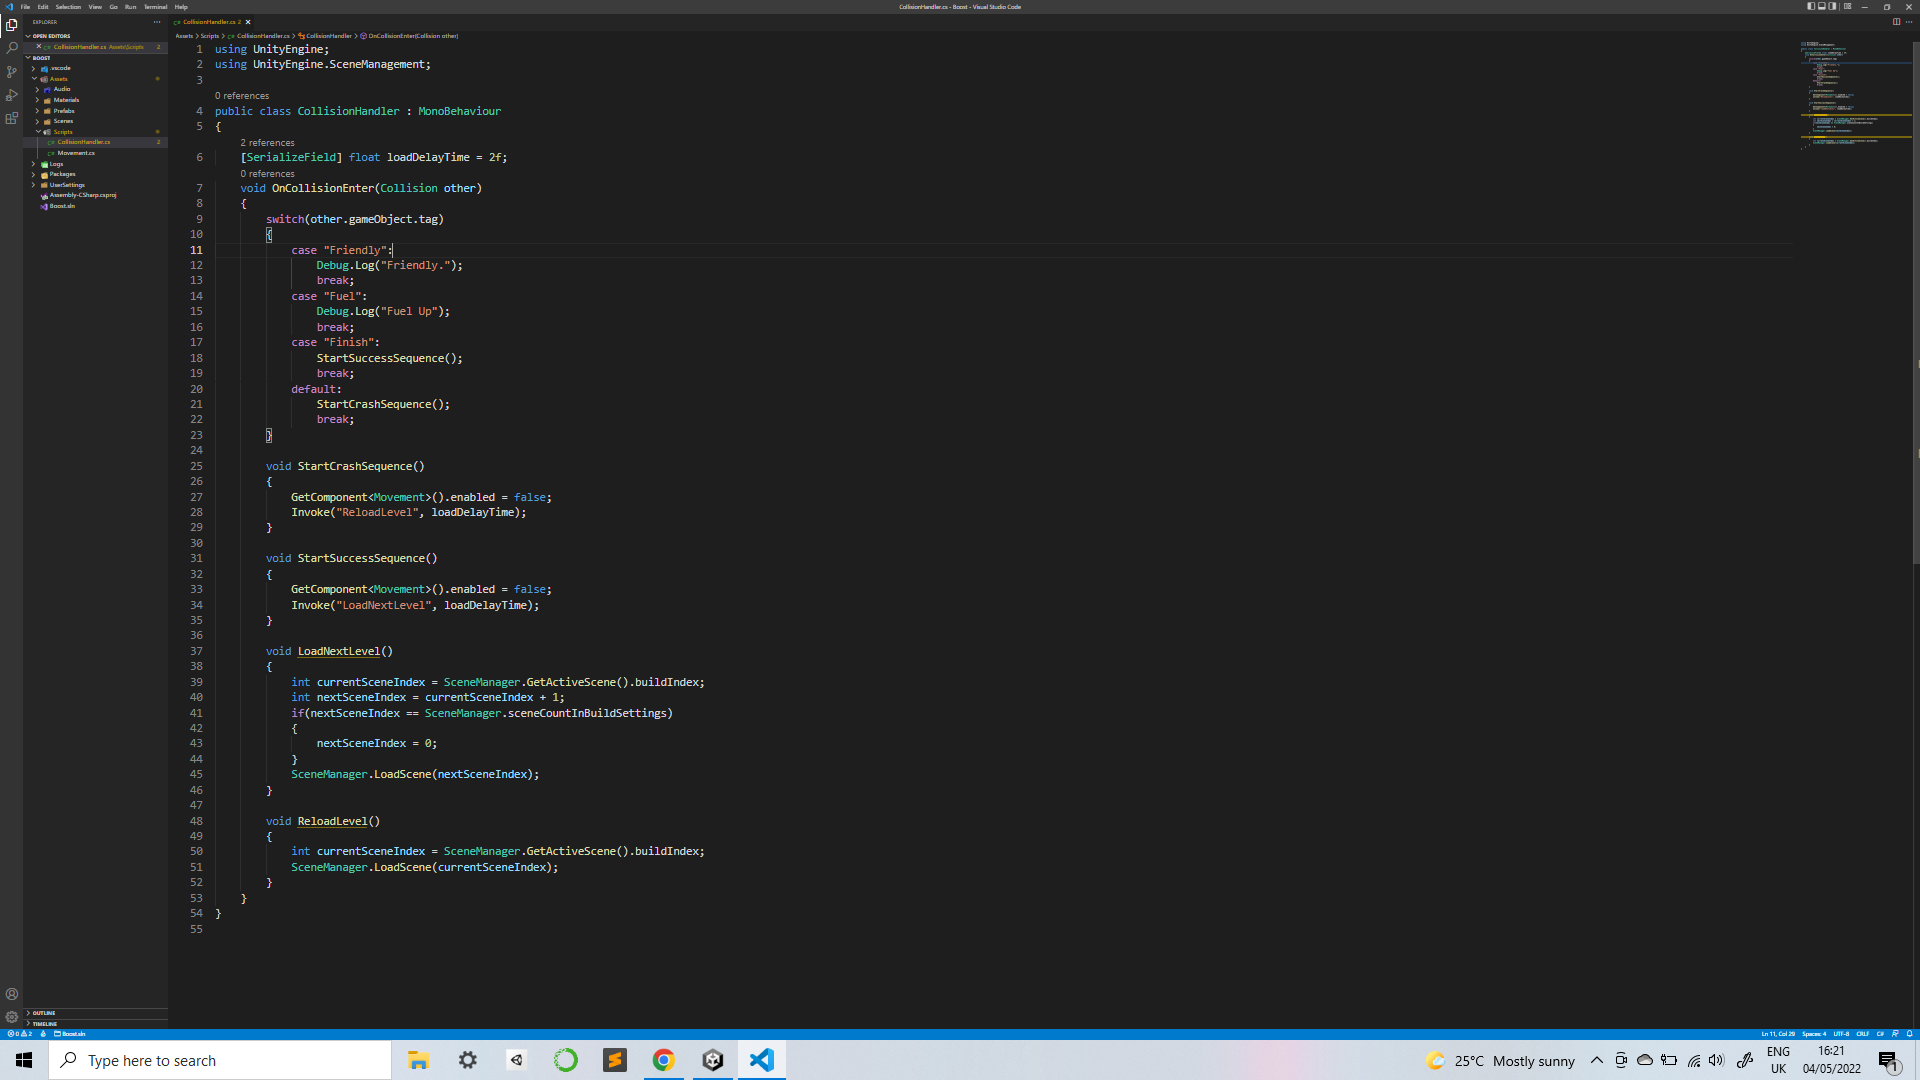
Task: Open the Source Control view
Action: [x=12, y=72]
